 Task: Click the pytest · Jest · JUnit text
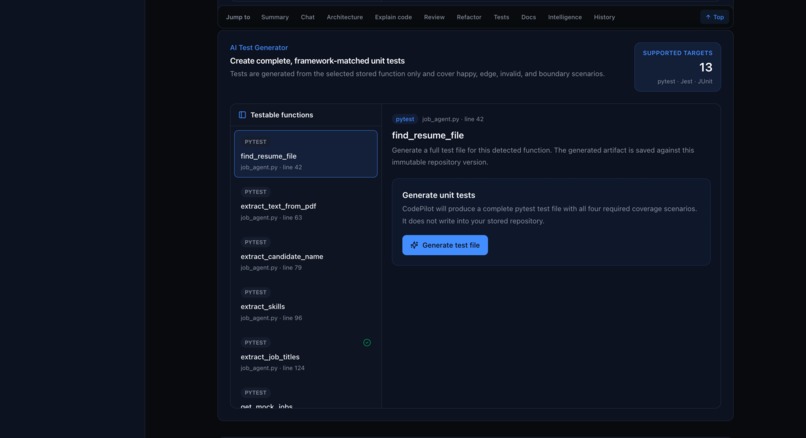pyautogui.click(x=685, y=81)
